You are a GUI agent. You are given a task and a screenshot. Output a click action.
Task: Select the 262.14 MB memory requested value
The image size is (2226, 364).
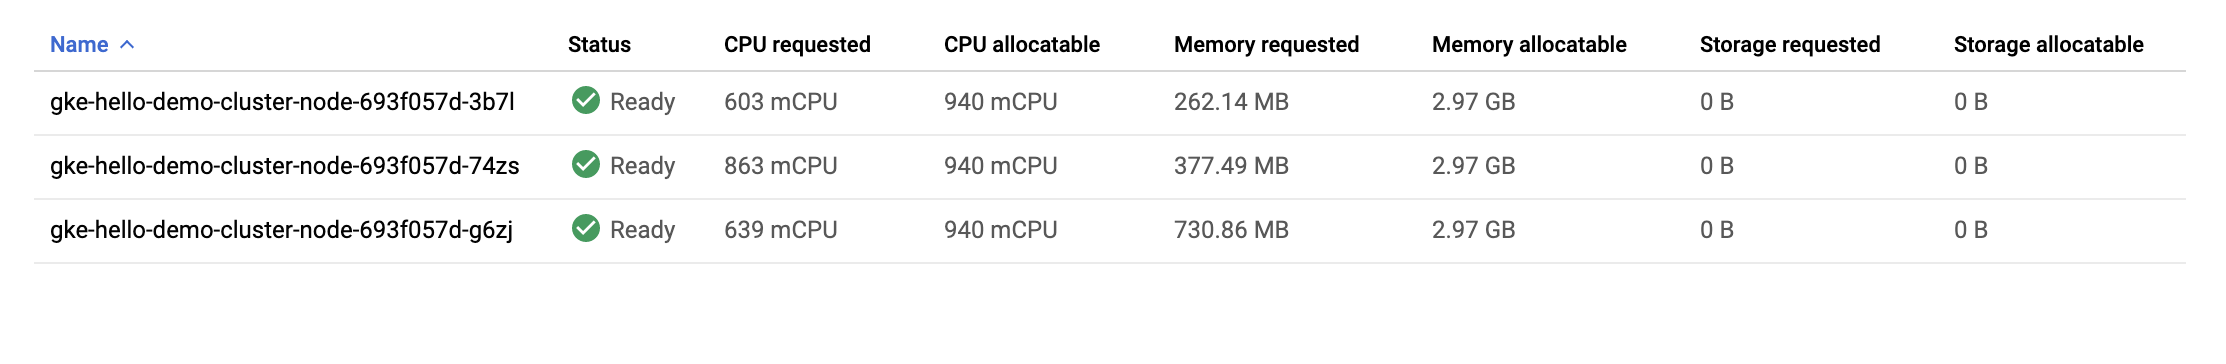pos(1231,102)
